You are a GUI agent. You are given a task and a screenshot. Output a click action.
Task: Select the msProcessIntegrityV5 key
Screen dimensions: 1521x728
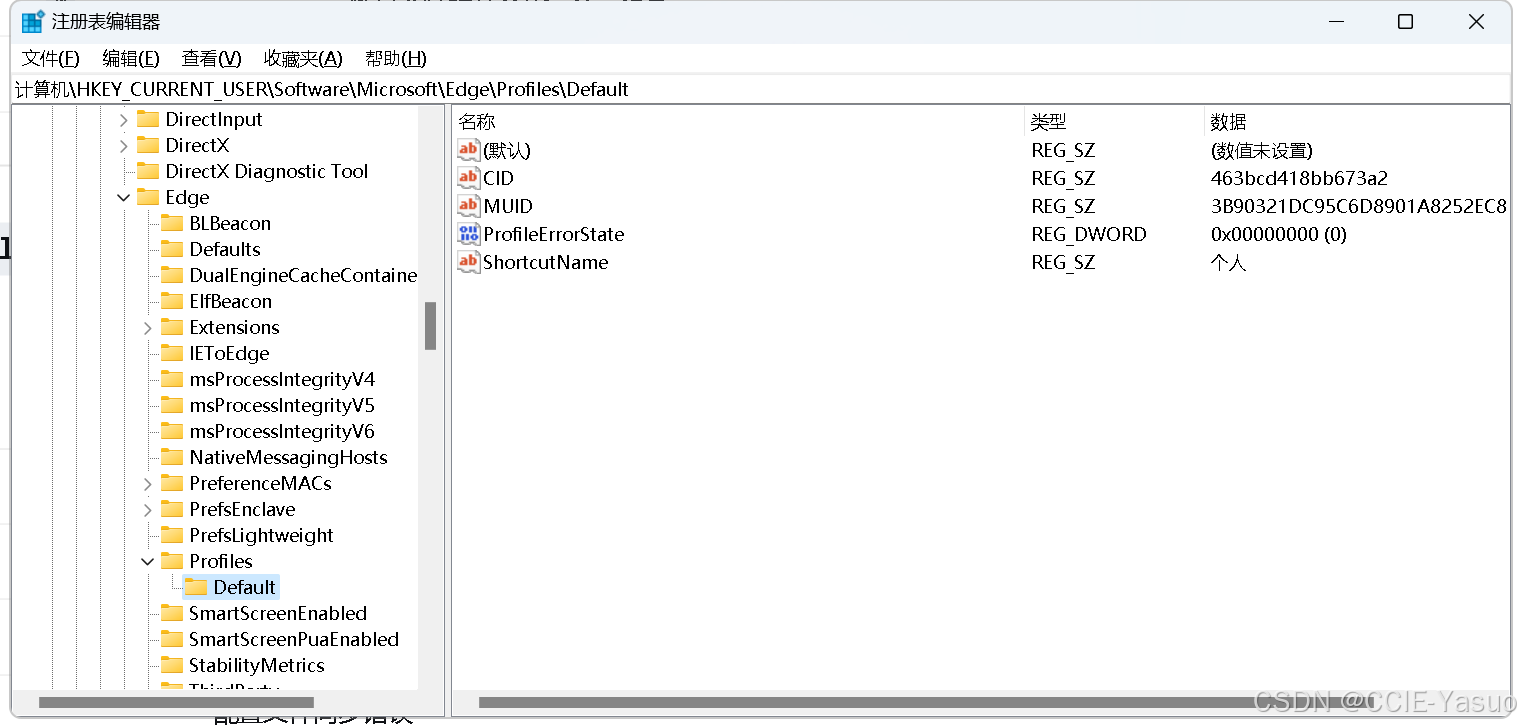pos(282,405)
